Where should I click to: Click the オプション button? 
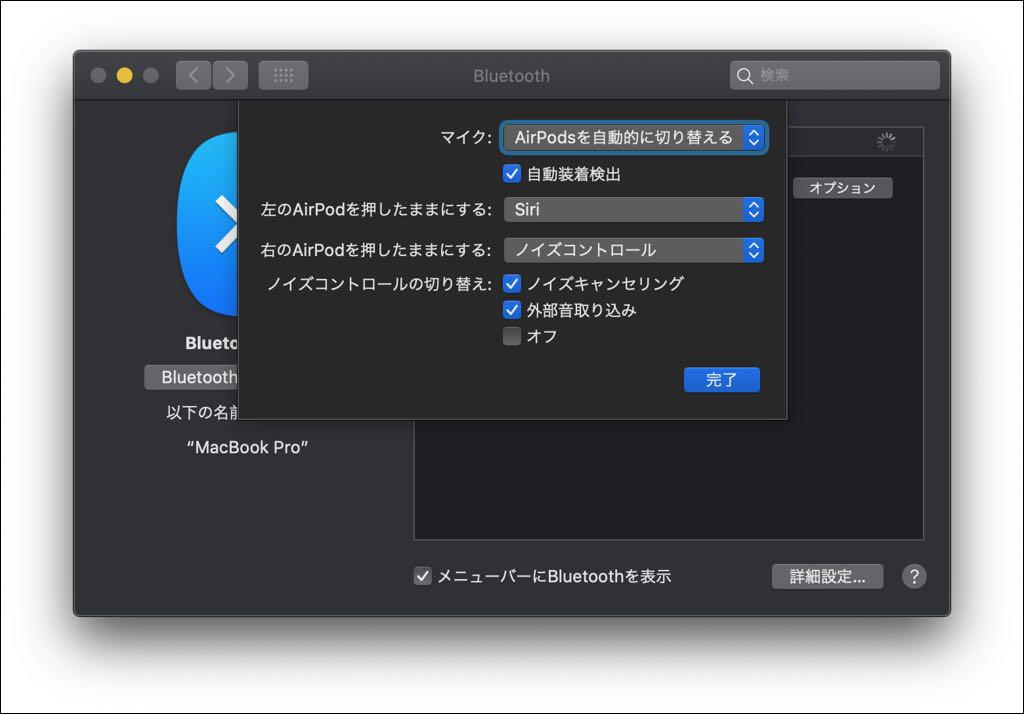pos(842,188)
